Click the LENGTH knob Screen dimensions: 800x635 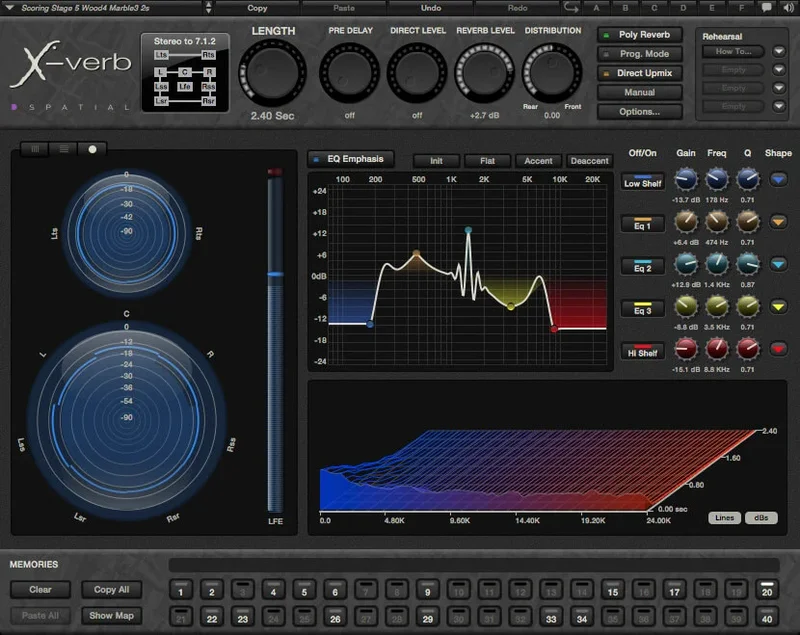tap(272, 72)
